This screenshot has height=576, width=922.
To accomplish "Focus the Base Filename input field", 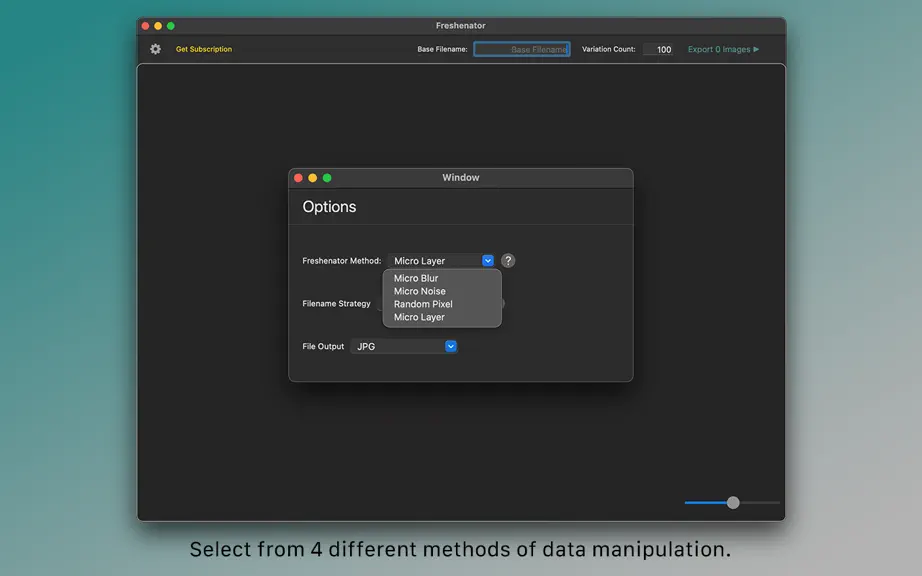I will click(x=522, y=49).
